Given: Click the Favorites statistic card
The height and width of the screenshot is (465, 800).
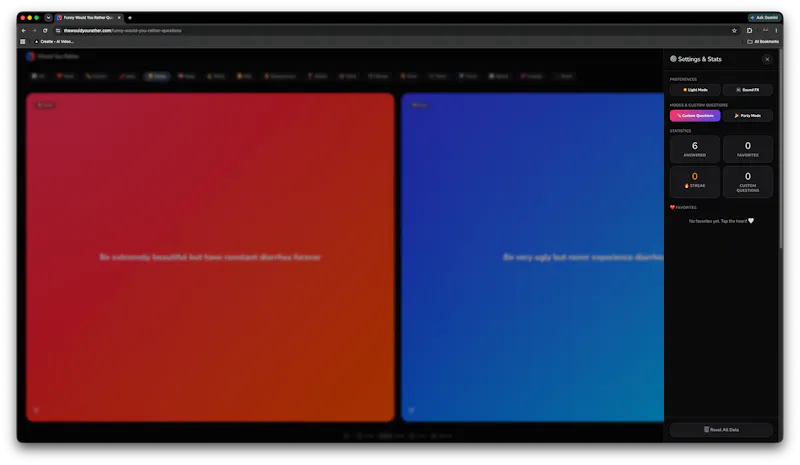Looking at the screenshot, I should click(x=747, y=149).
